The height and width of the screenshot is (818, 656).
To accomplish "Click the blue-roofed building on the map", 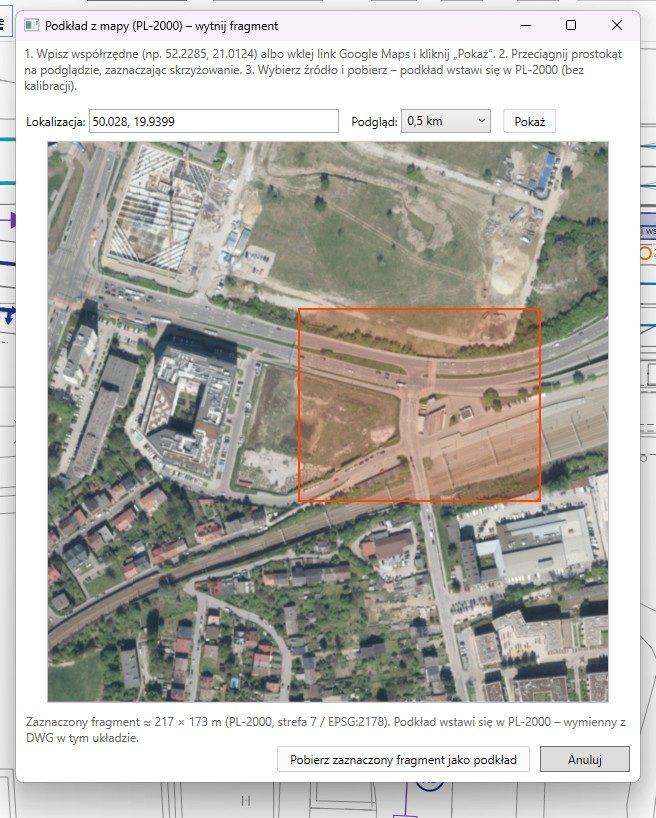I will click(543, 173).
